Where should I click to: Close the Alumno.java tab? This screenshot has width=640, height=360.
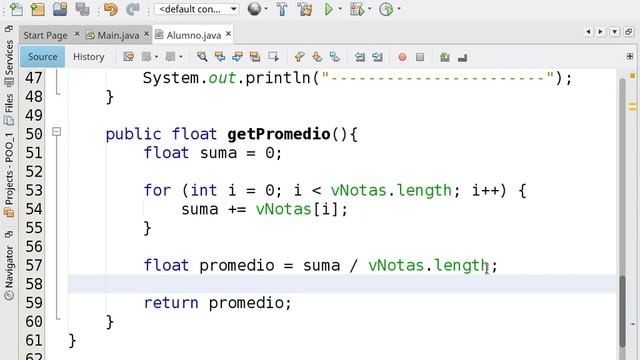click(x=229, y=34)
